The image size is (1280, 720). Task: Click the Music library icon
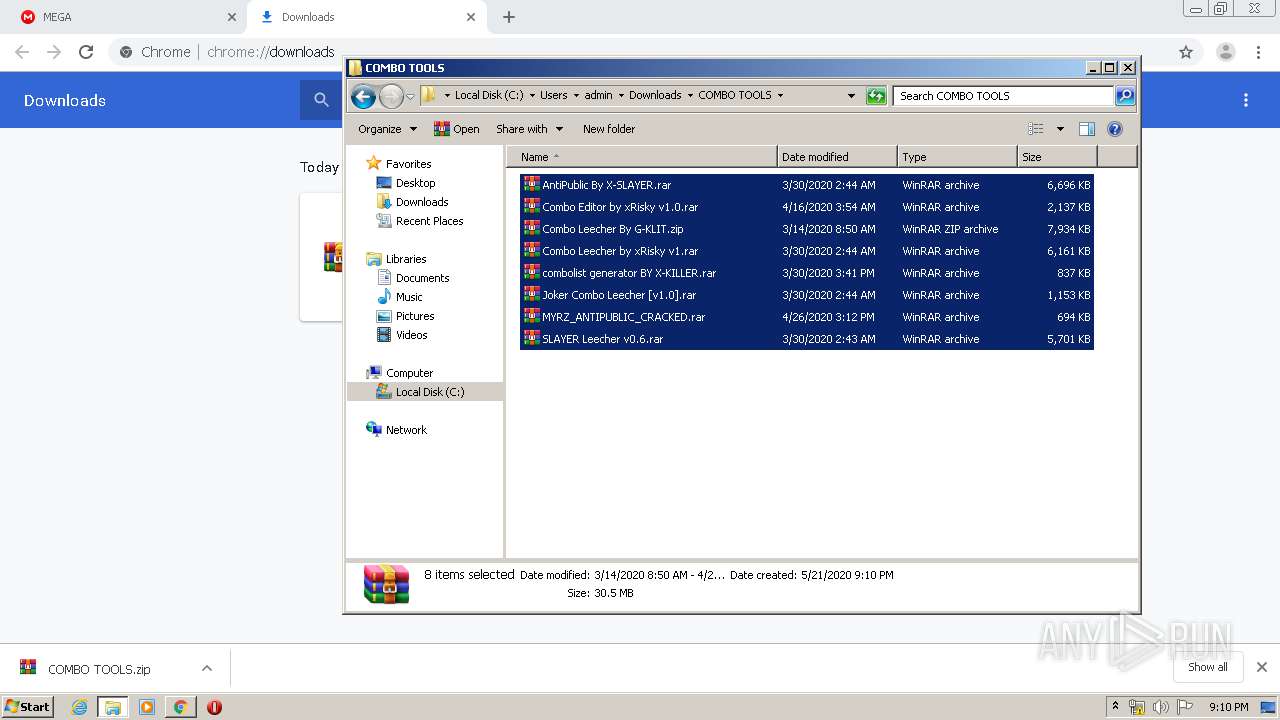(384, 297)
